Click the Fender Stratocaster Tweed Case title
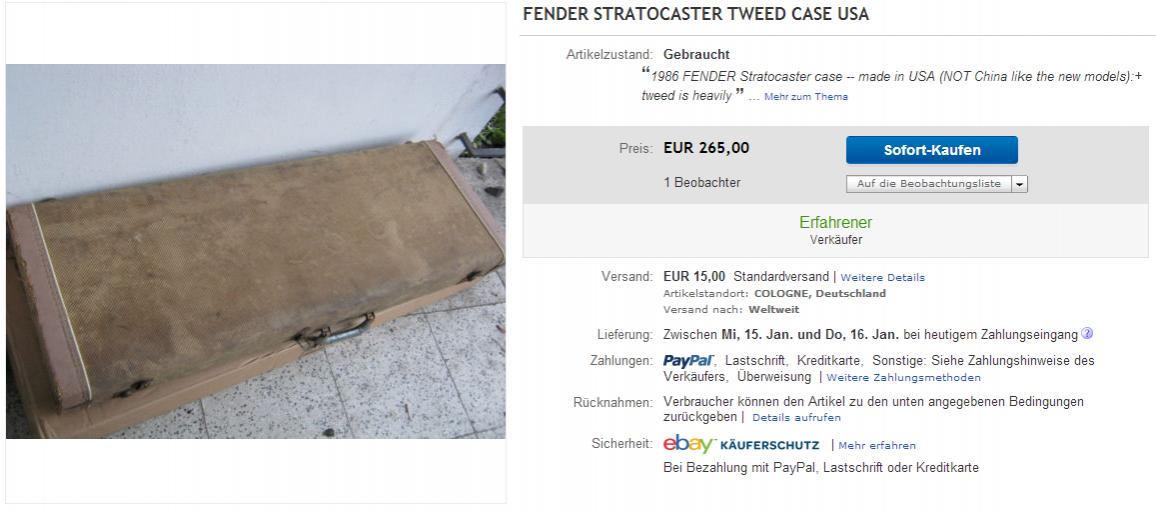Viewport: 1156px width, 513px height. point(695,15)
